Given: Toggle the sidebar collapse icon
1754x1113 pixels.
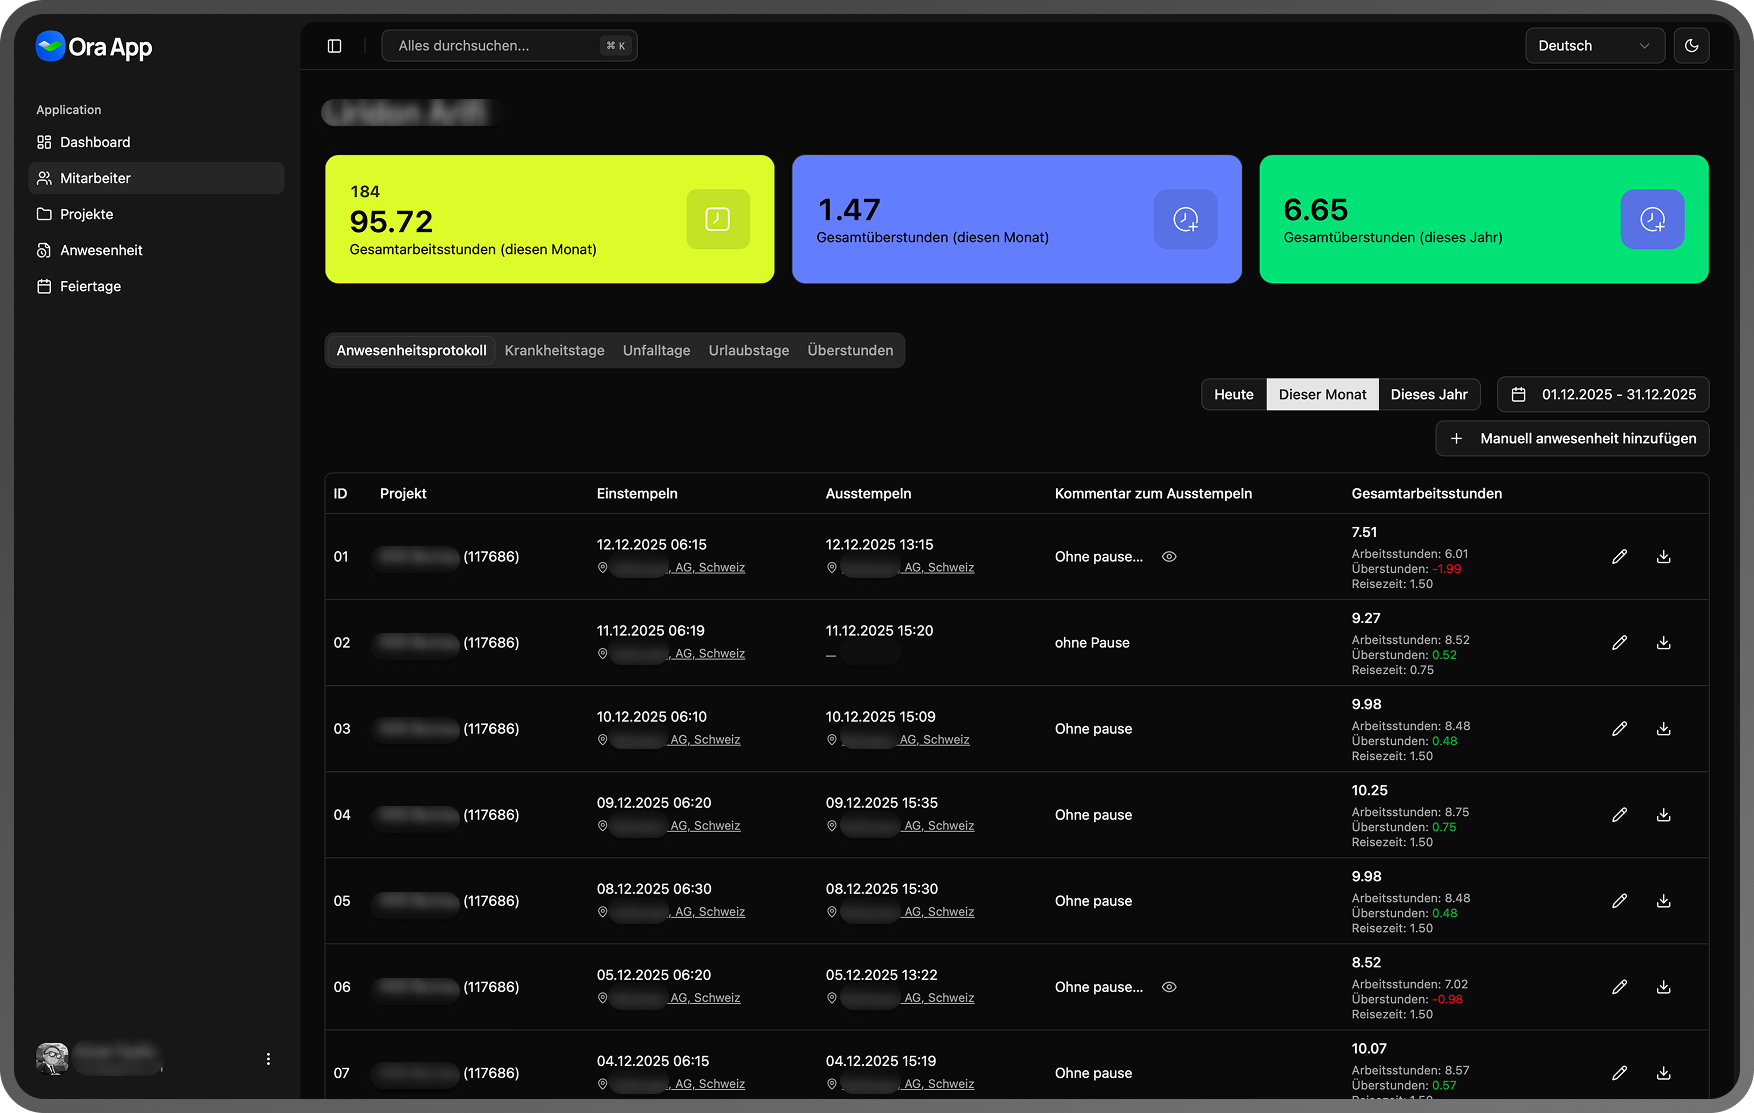Looking at the screenshot, I should 335,46.
